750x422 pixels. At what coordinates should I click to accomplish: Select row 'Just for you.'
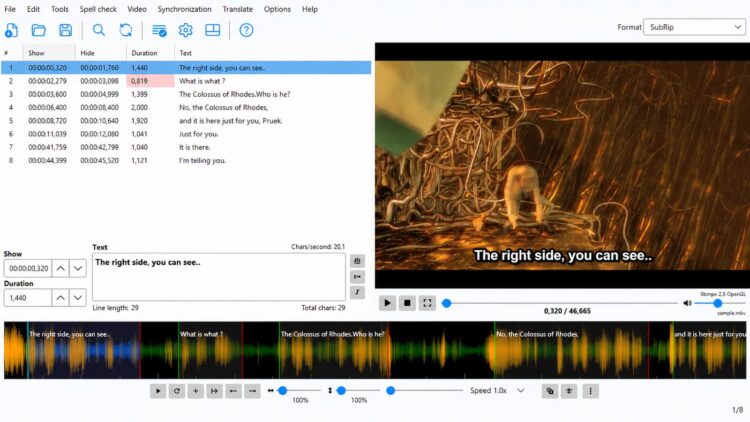point(186,134)
